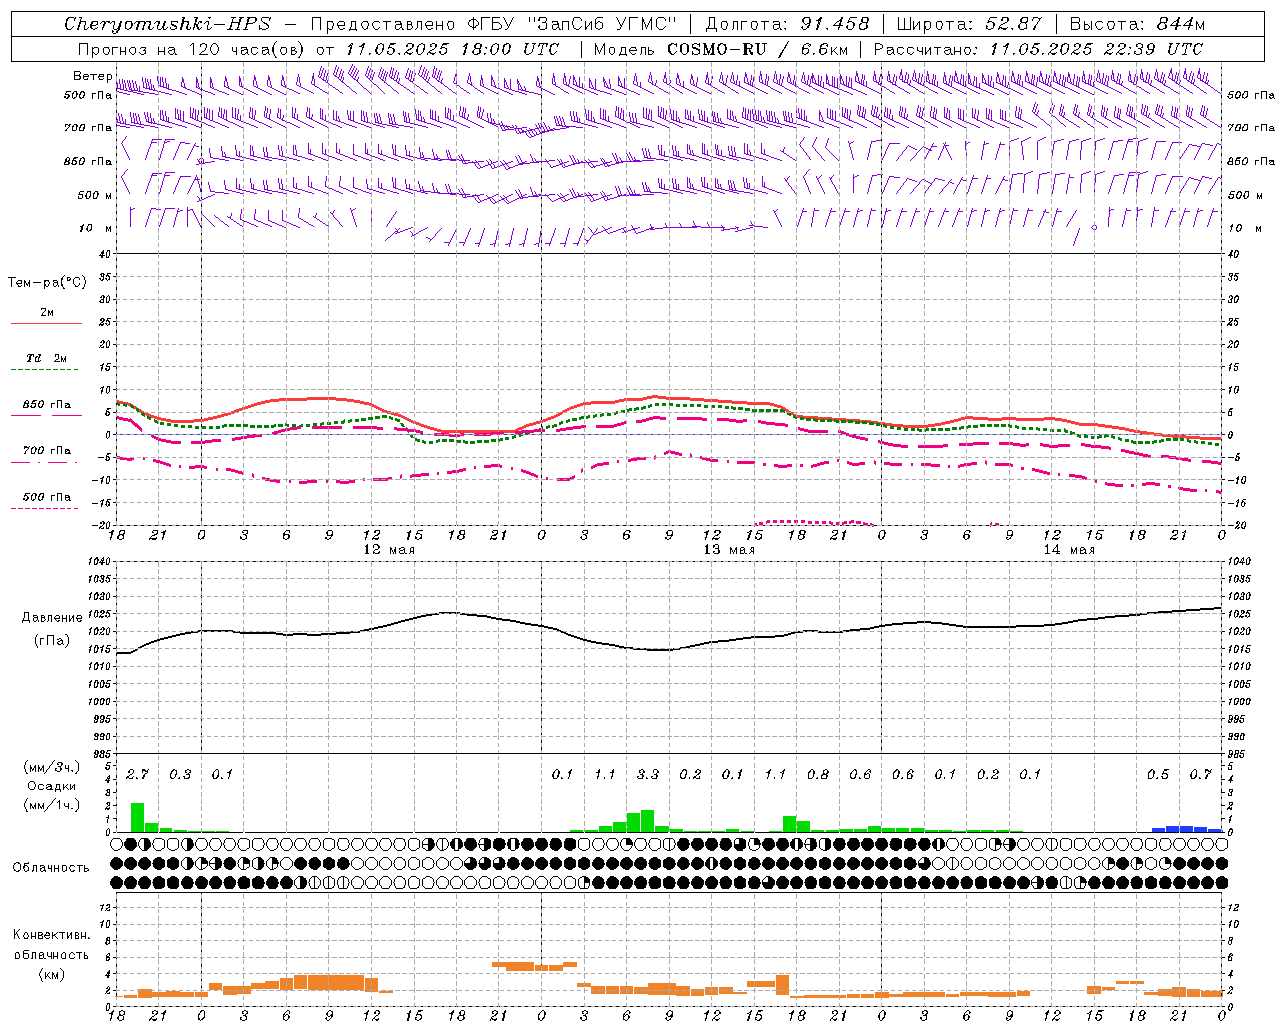This screenshot has width=1280, height=1024.
Task: Click the '(мм/1ч.)' precipitation unit label
Action: [x=51, y=805]
